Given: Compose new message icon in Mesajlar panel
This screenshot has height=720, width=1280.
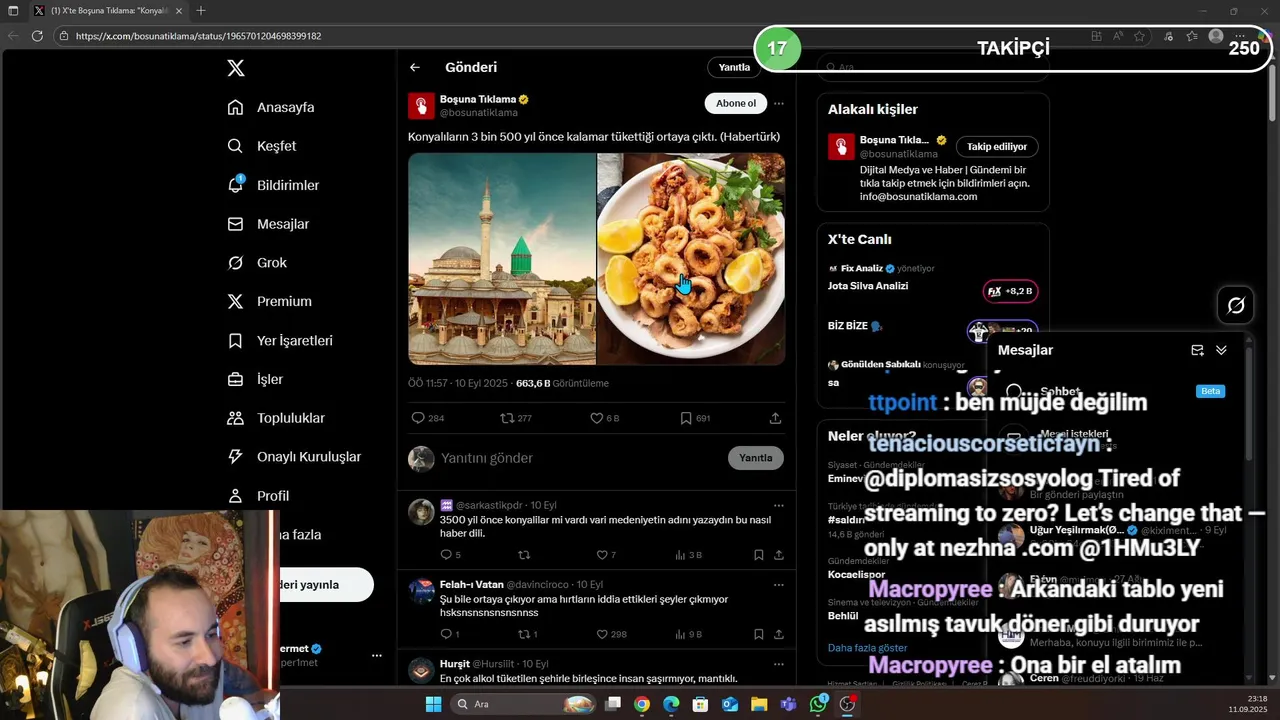Looking at the screenshot, I should pyautogui.click(x=1197, y=350).
